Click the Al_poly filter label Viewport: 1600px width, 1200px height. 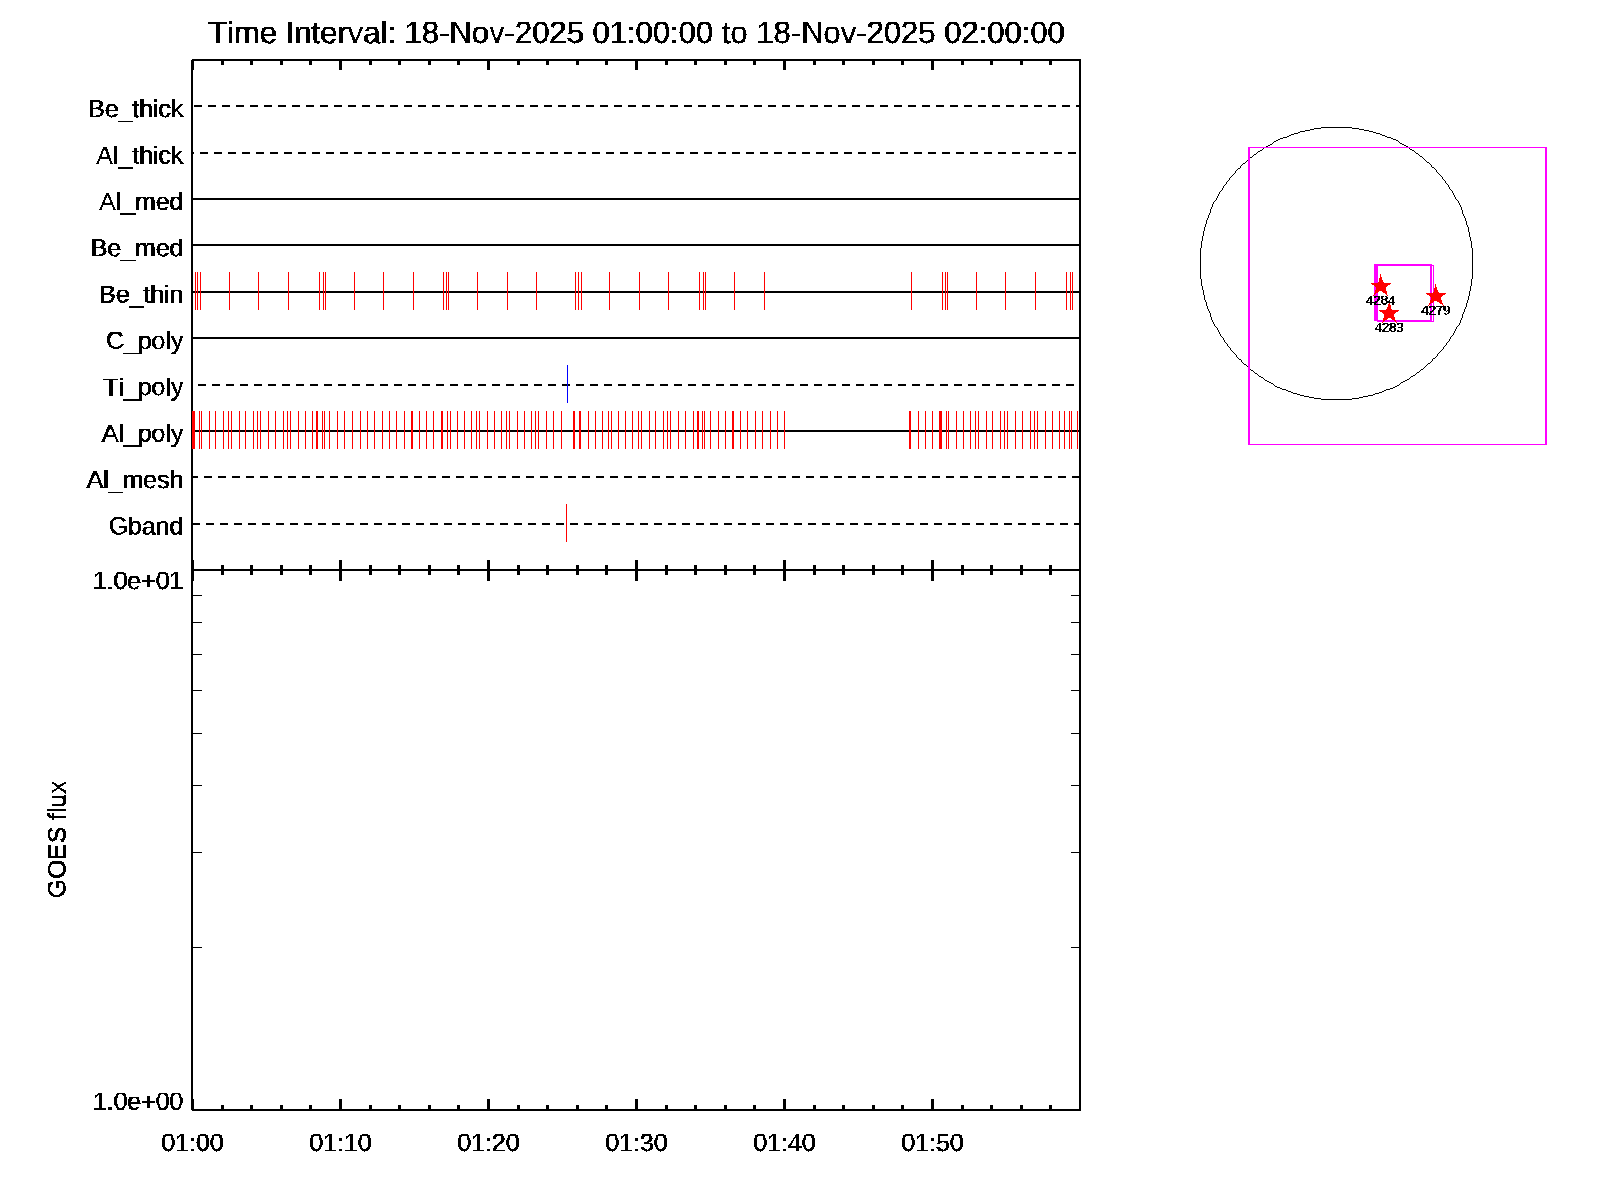click(142, 434)
